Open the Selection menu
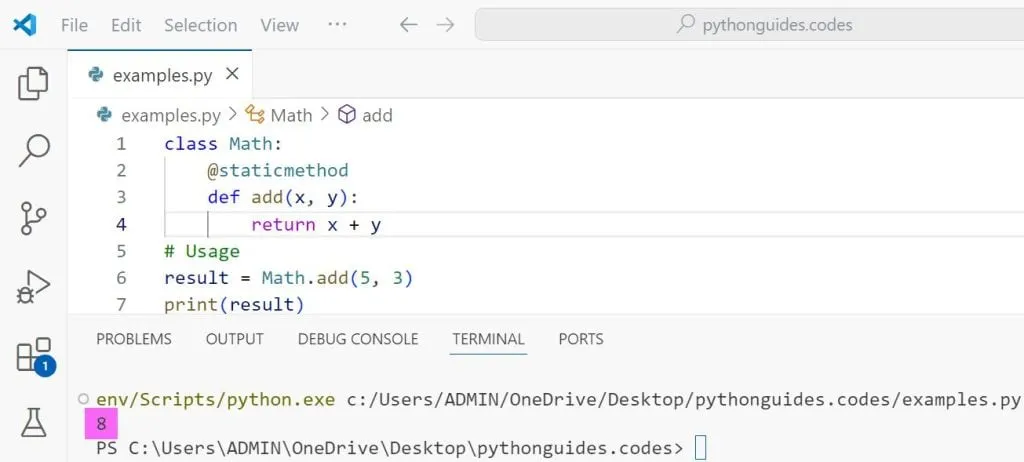The width and height of the screenshot is (1024, 462). tap(200, 25)
